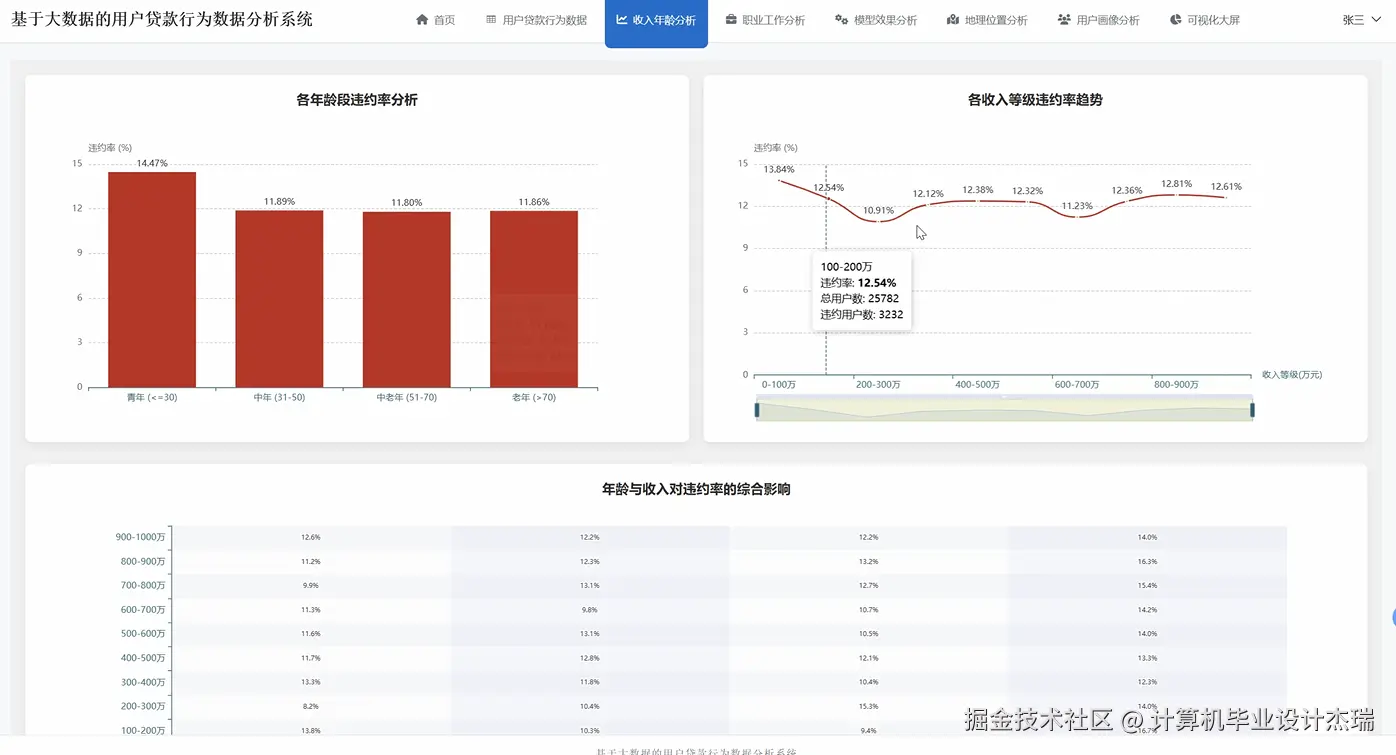This screenshot has width=1396, height=755.
Task: Click the briefcase icon for 职业工作分析
Action: click(731, 20)
